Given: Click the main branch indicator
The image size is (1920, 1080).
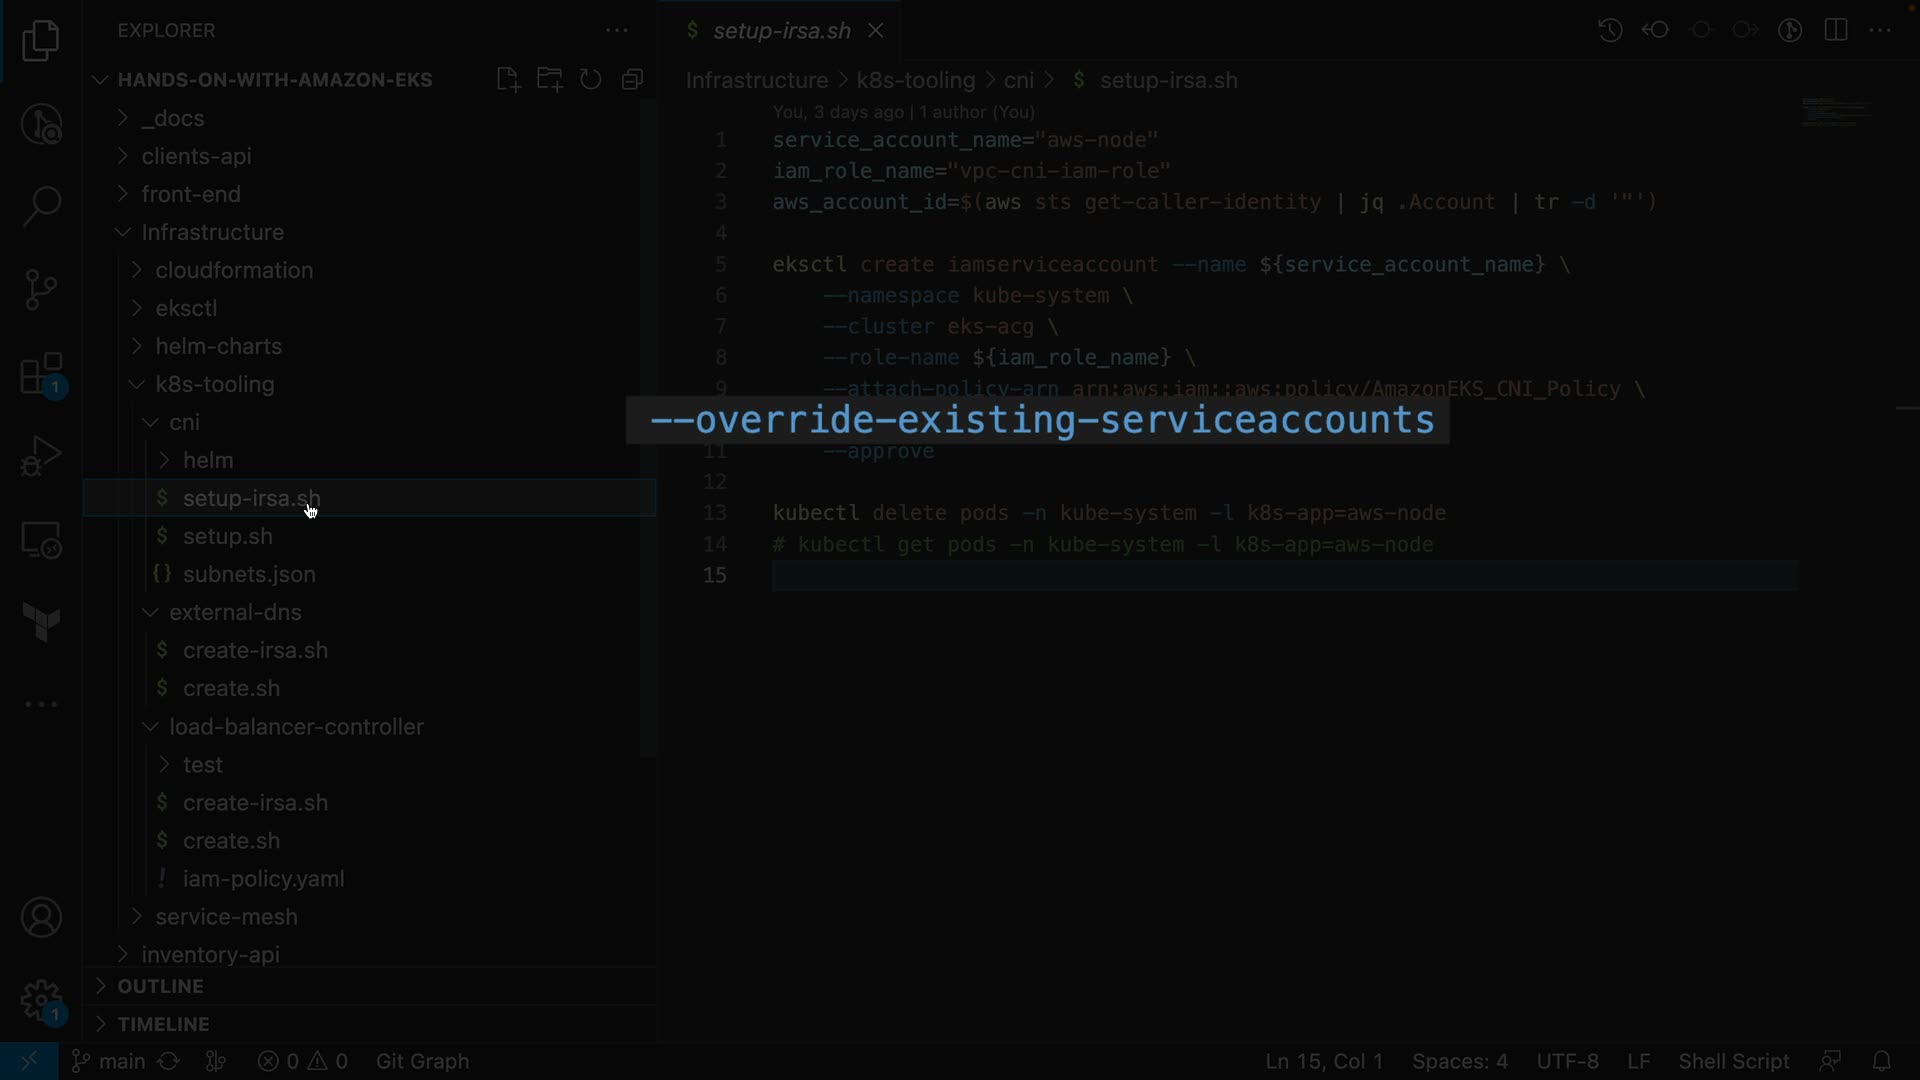Looking at the screenshot, I should pos(110,1061).
